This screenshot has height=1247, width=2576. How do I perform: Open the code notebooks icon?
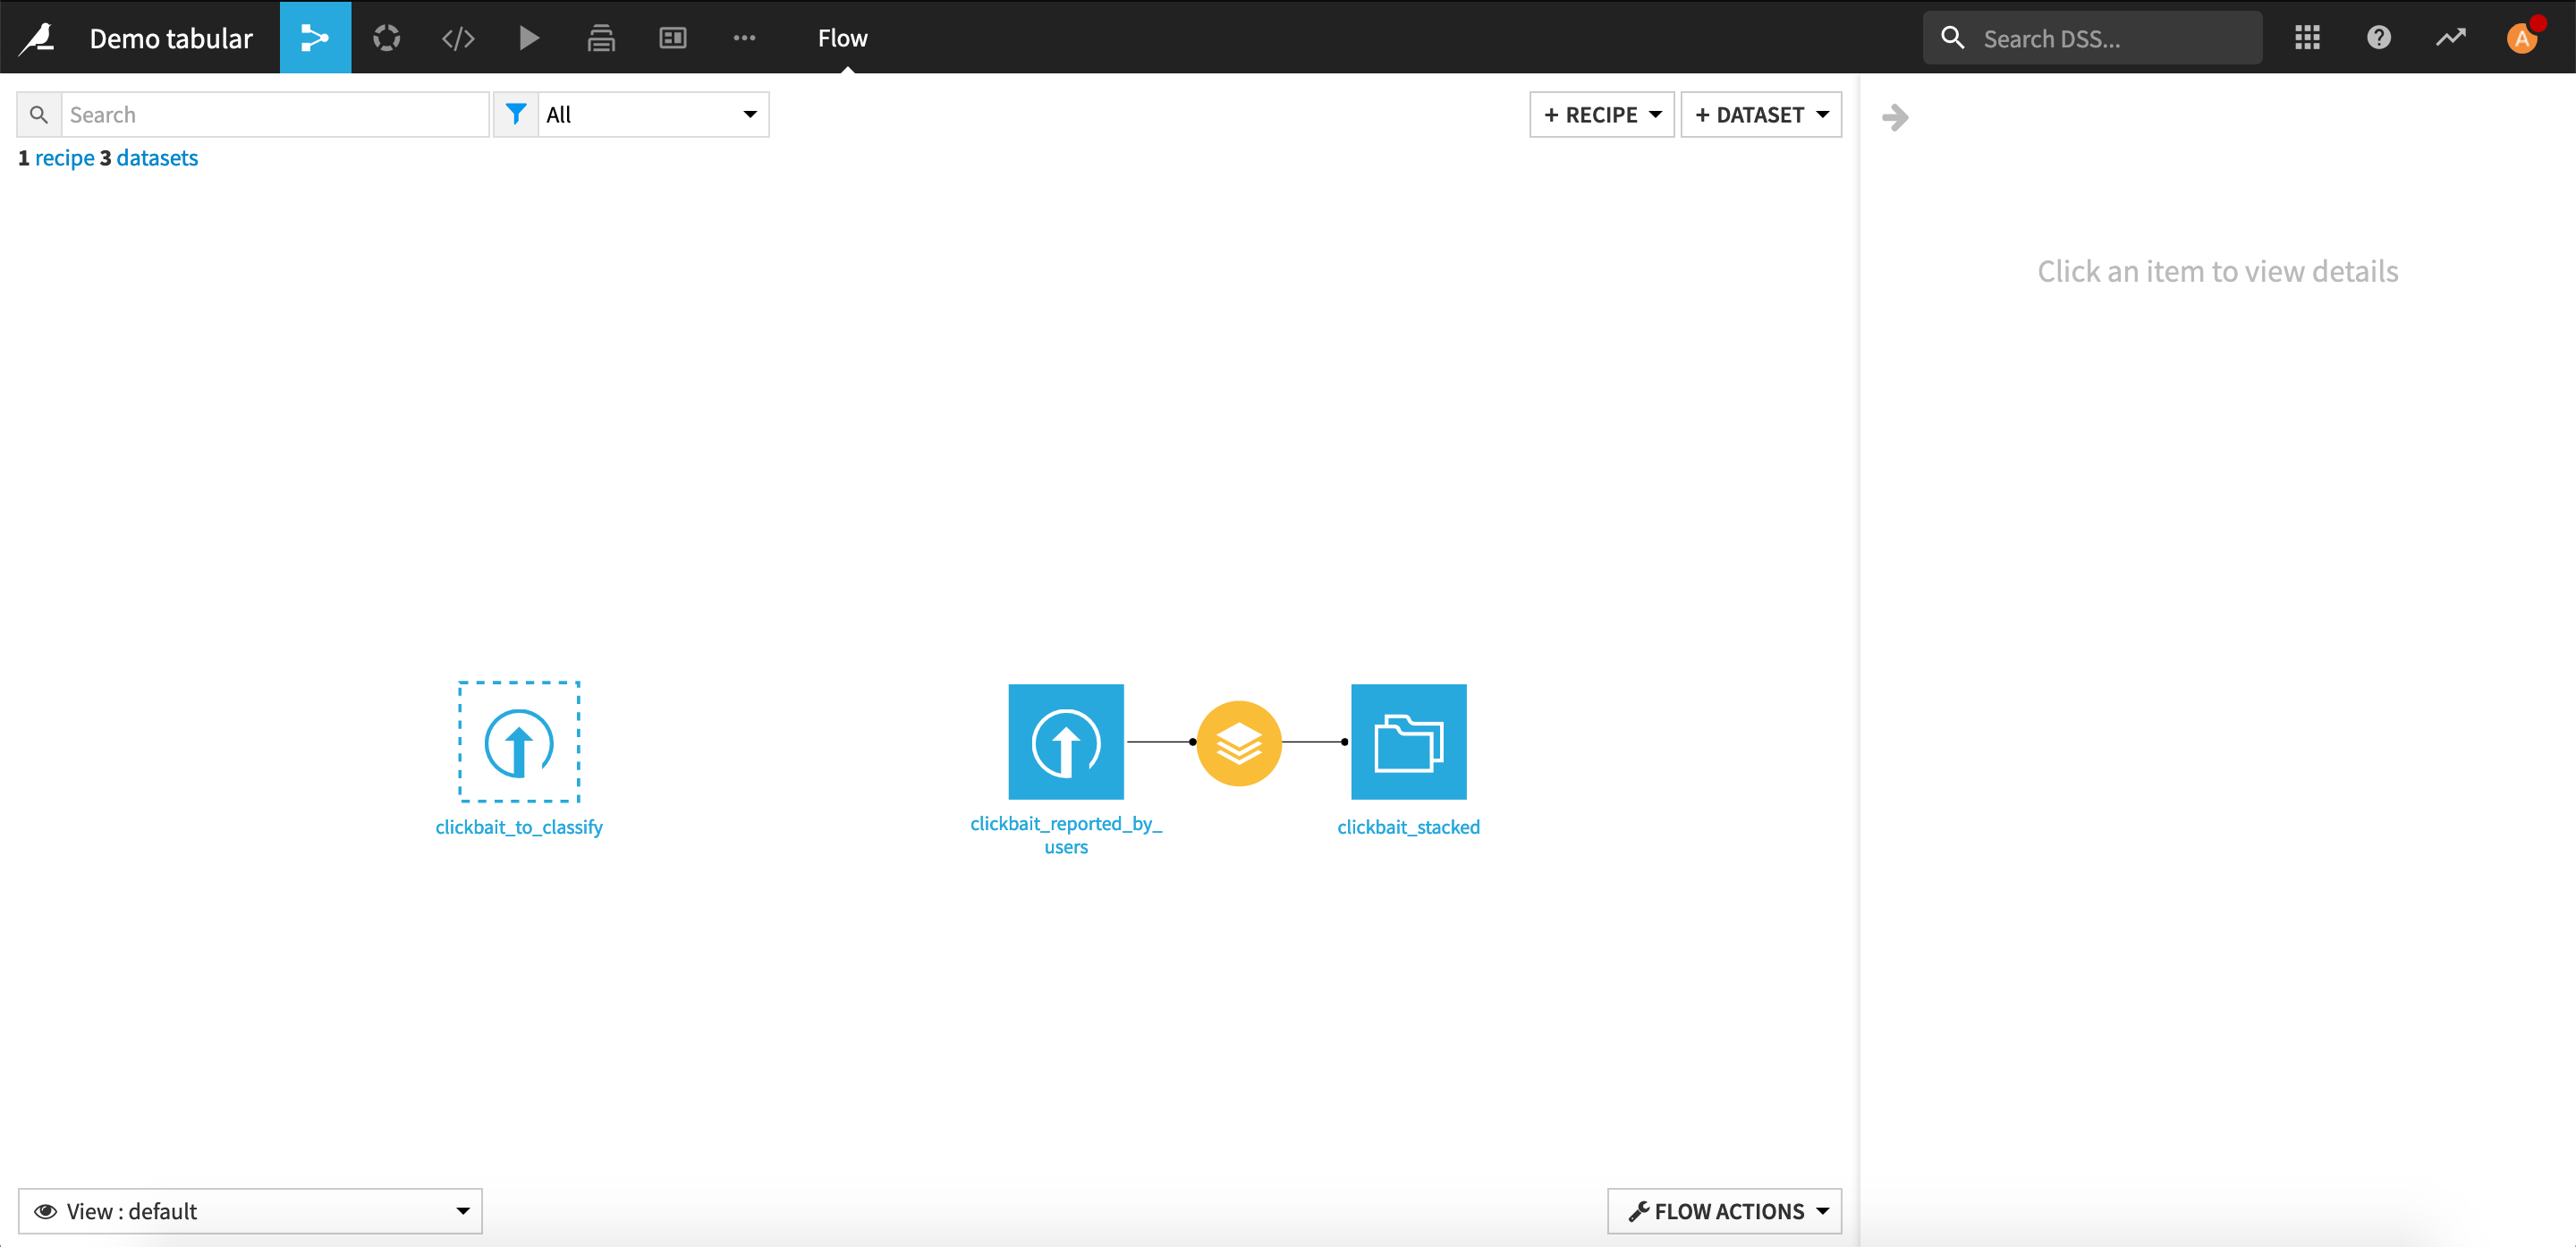(458, 38)
